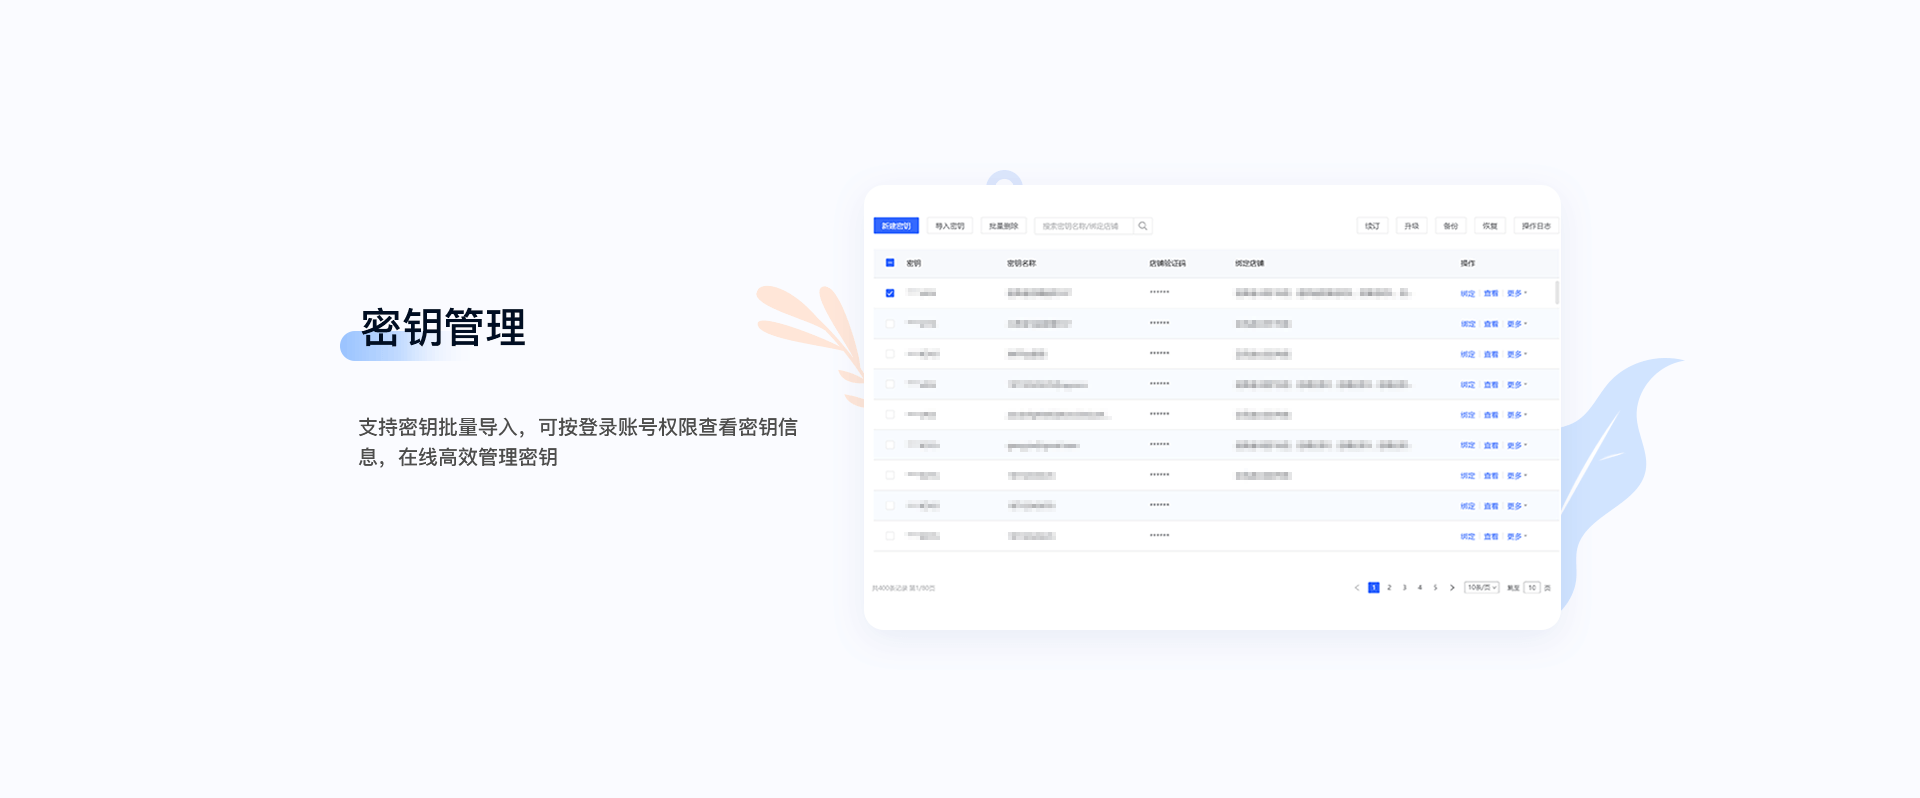Screen dimensions: 1920x798
Task: Click the magnifier search icon
Action: [1143, 226]
